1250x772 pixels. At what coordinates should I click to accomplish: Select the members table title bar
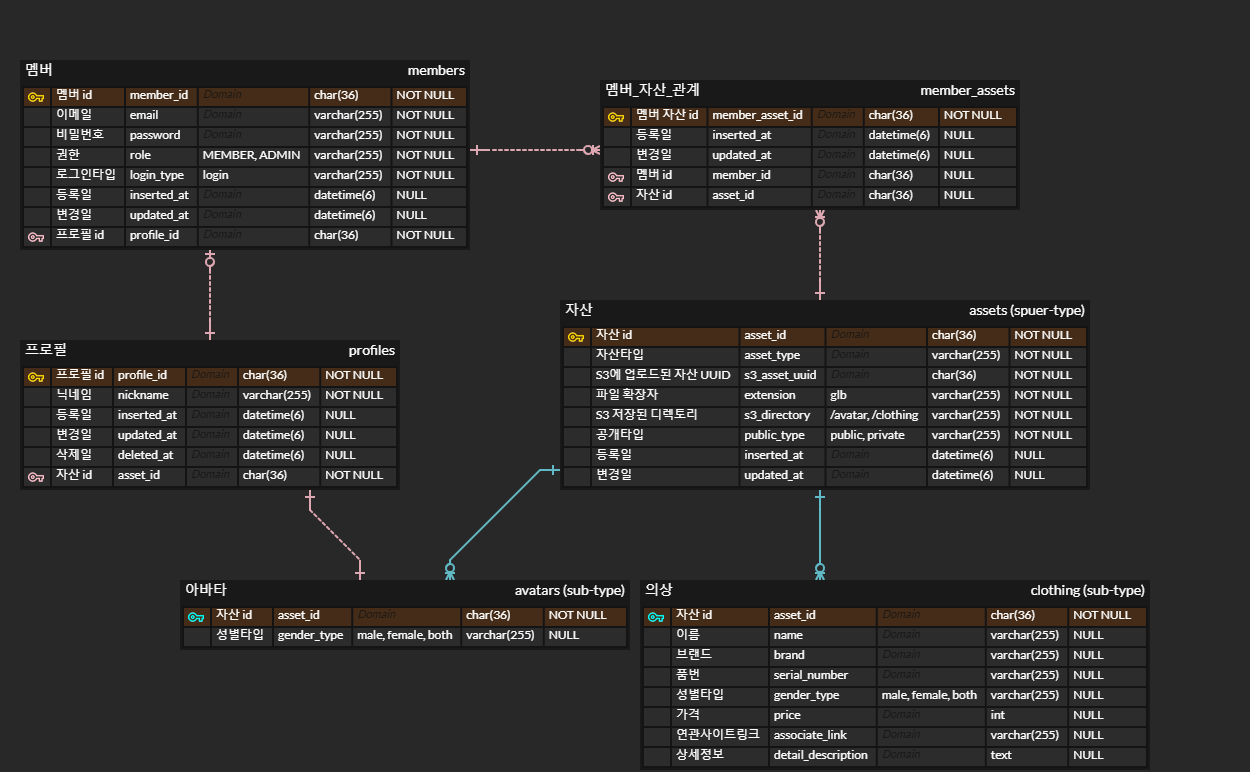pyautogui.click(x=243, y=70)
